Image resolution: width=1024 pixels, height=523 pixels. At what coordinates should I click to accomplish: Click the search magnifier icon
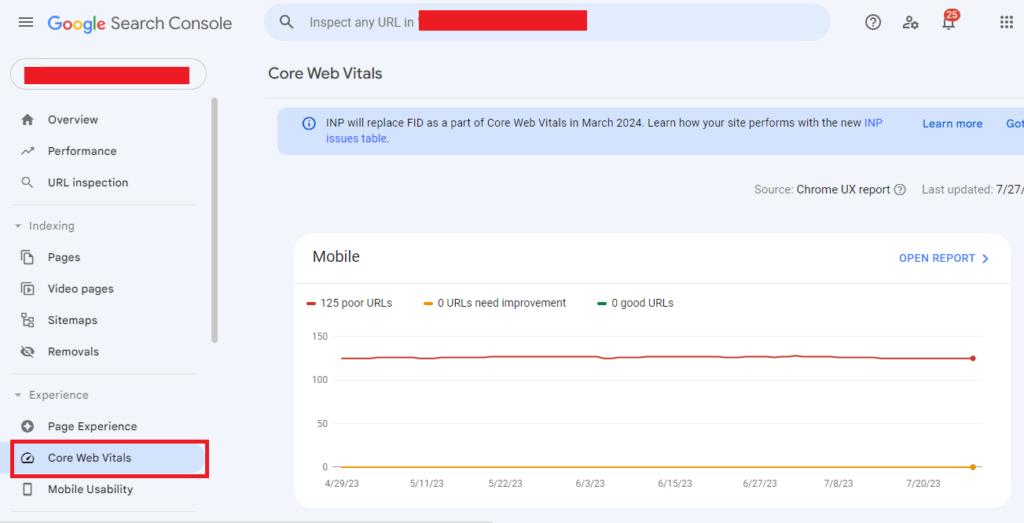click(286, 22)
